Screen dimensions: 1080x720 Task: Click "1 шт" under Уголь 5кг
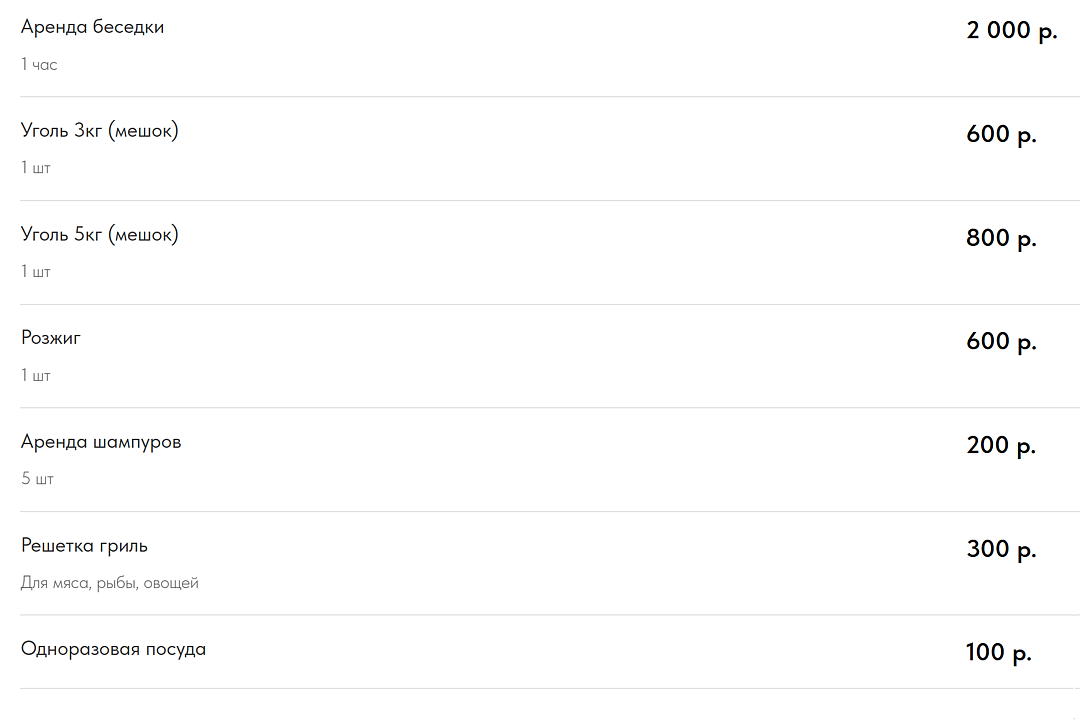(x=35, y=272)
